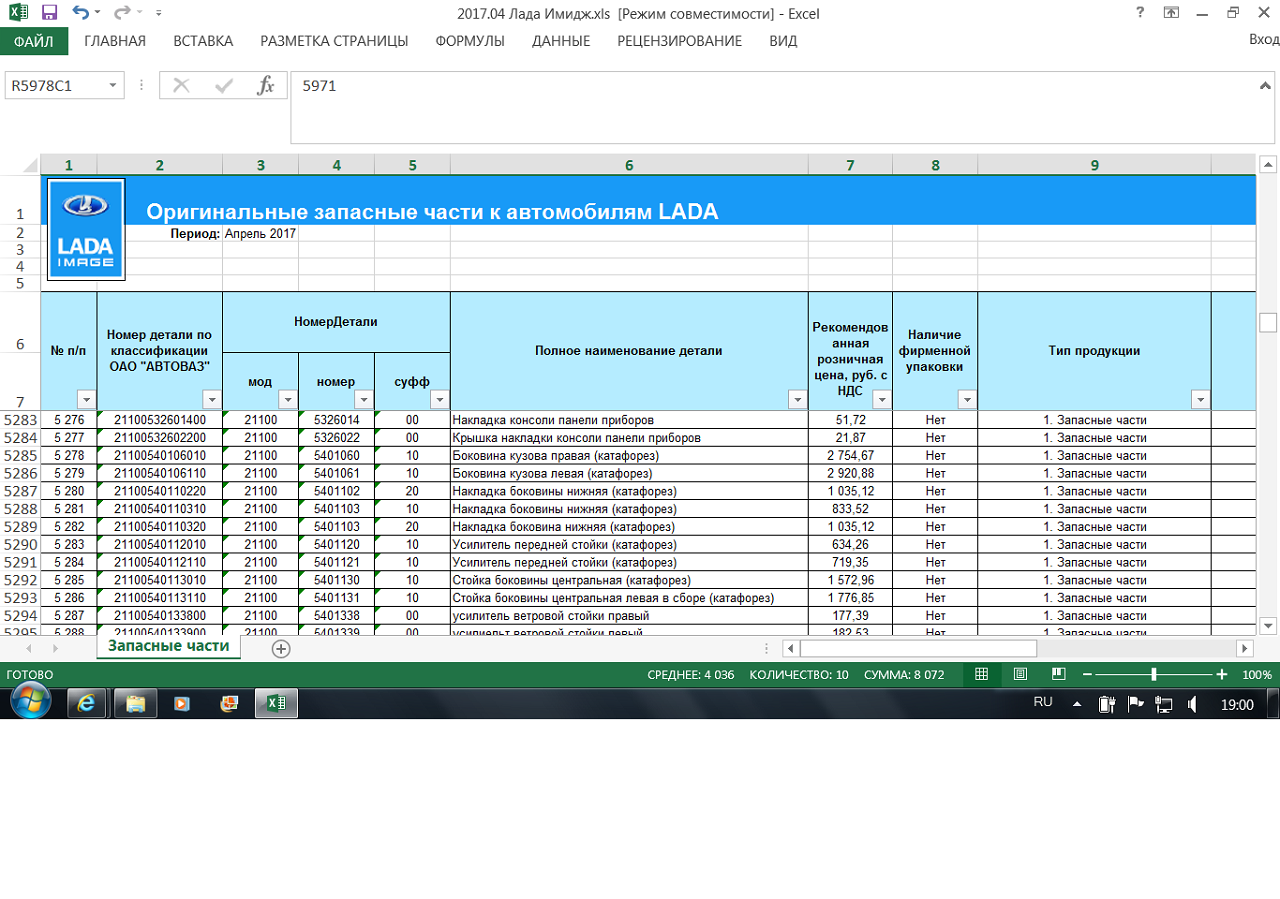Switch to the ВСТАВКА ribbon tab
This screenshot has height=899, width=1280.
[203, 41]
